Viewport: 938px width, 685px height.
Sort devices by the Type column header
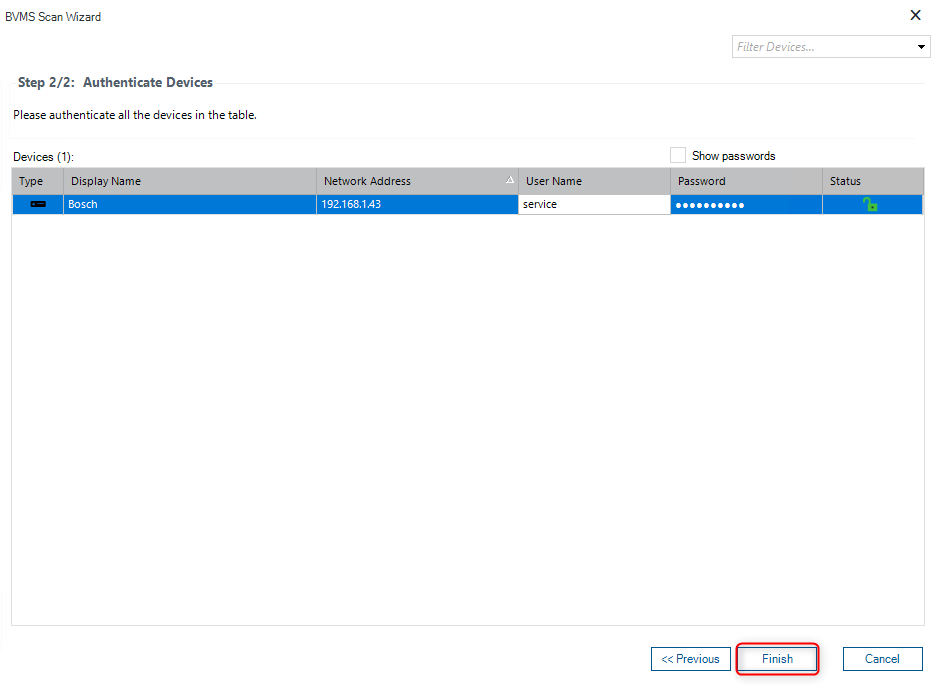coord(32,181)
